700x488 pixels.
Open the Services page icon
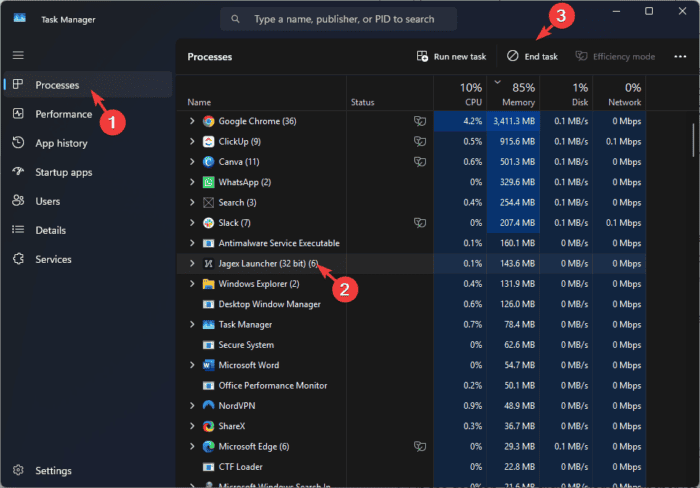18,259
